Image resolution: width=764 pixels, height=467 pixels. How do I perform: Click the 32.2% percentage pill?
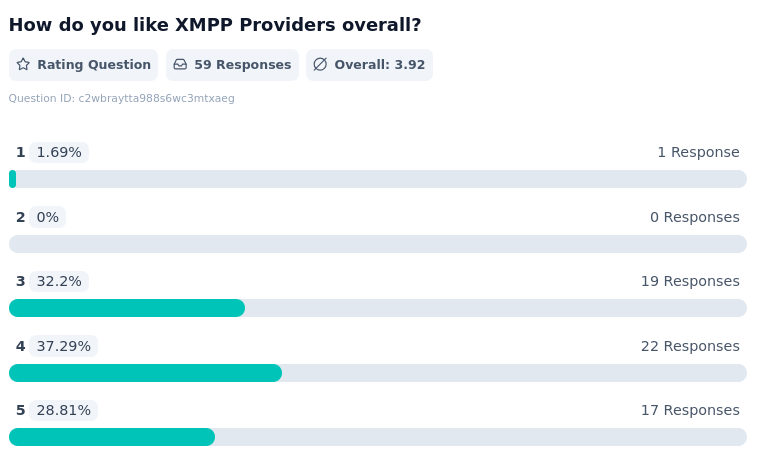point(59,281)
